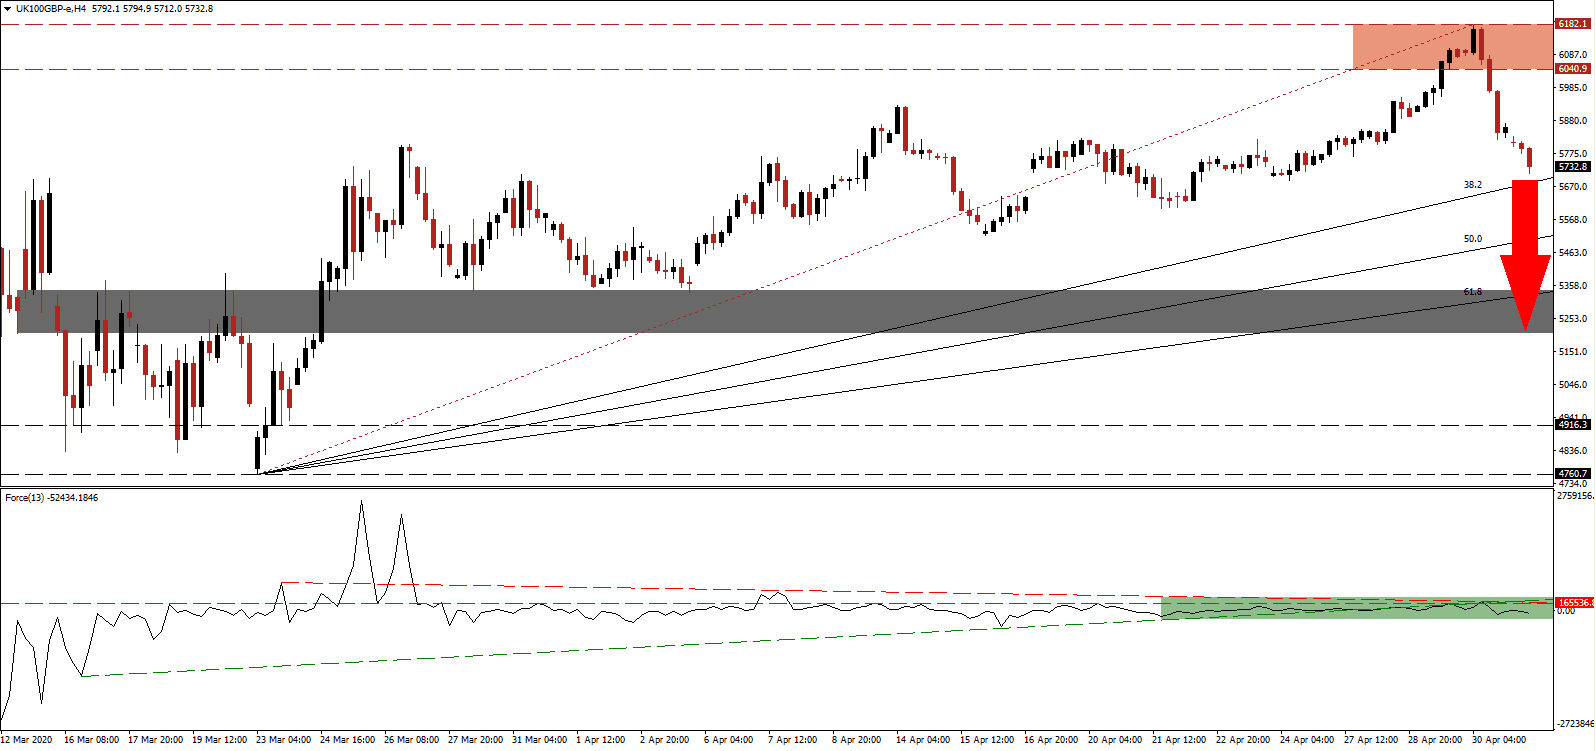Click the 50.0 Fibonacci fan label
Screen dimensions: 1596x751
1473,239
